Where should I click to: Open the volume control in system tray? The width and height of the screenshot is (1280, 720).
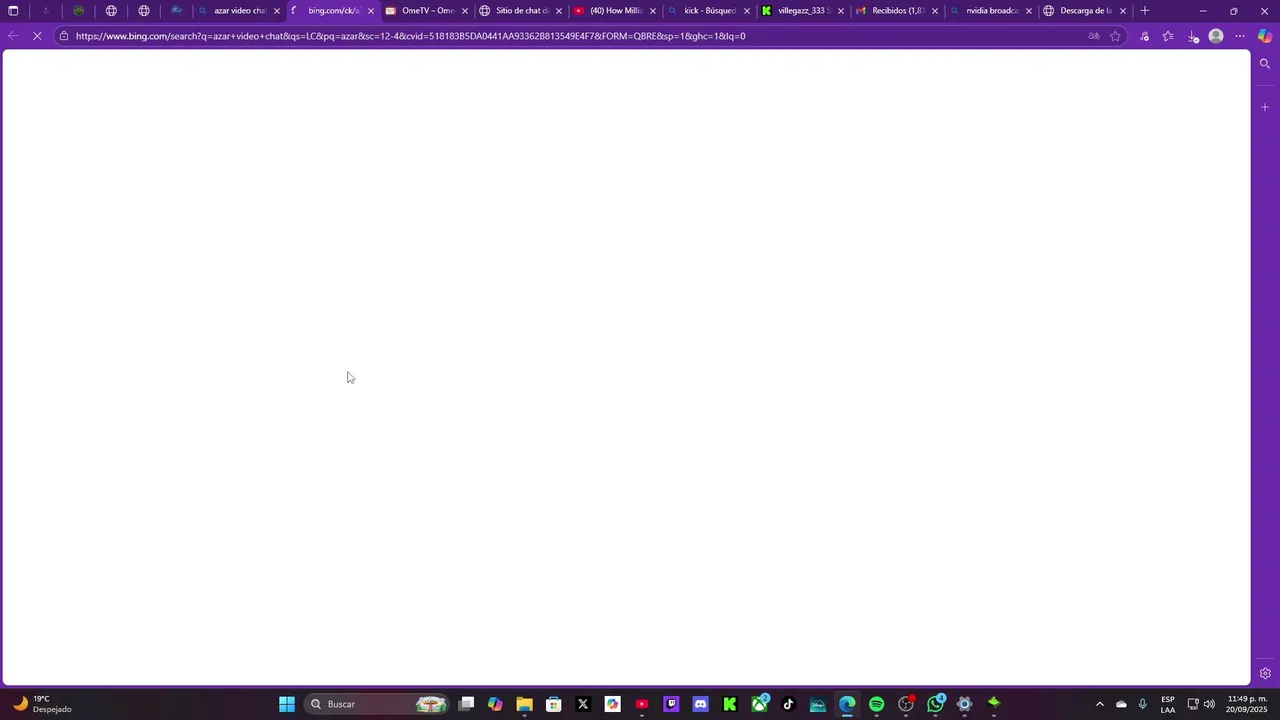click(x=1209, y=704)
